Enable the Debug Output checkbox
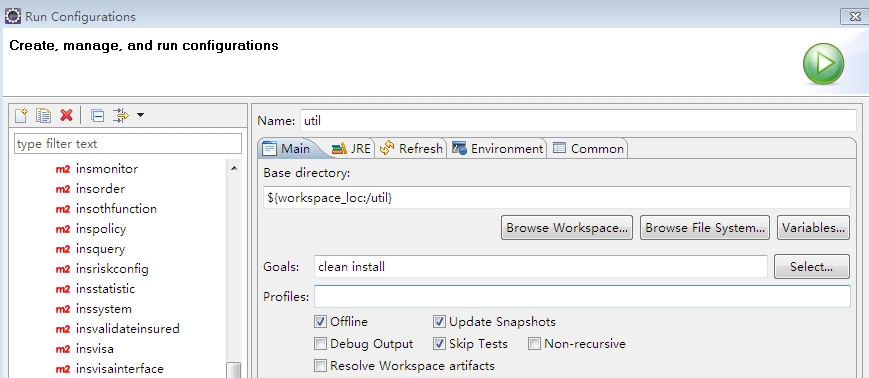The width and height of the screenshot is (869, 378). [320, 344]
